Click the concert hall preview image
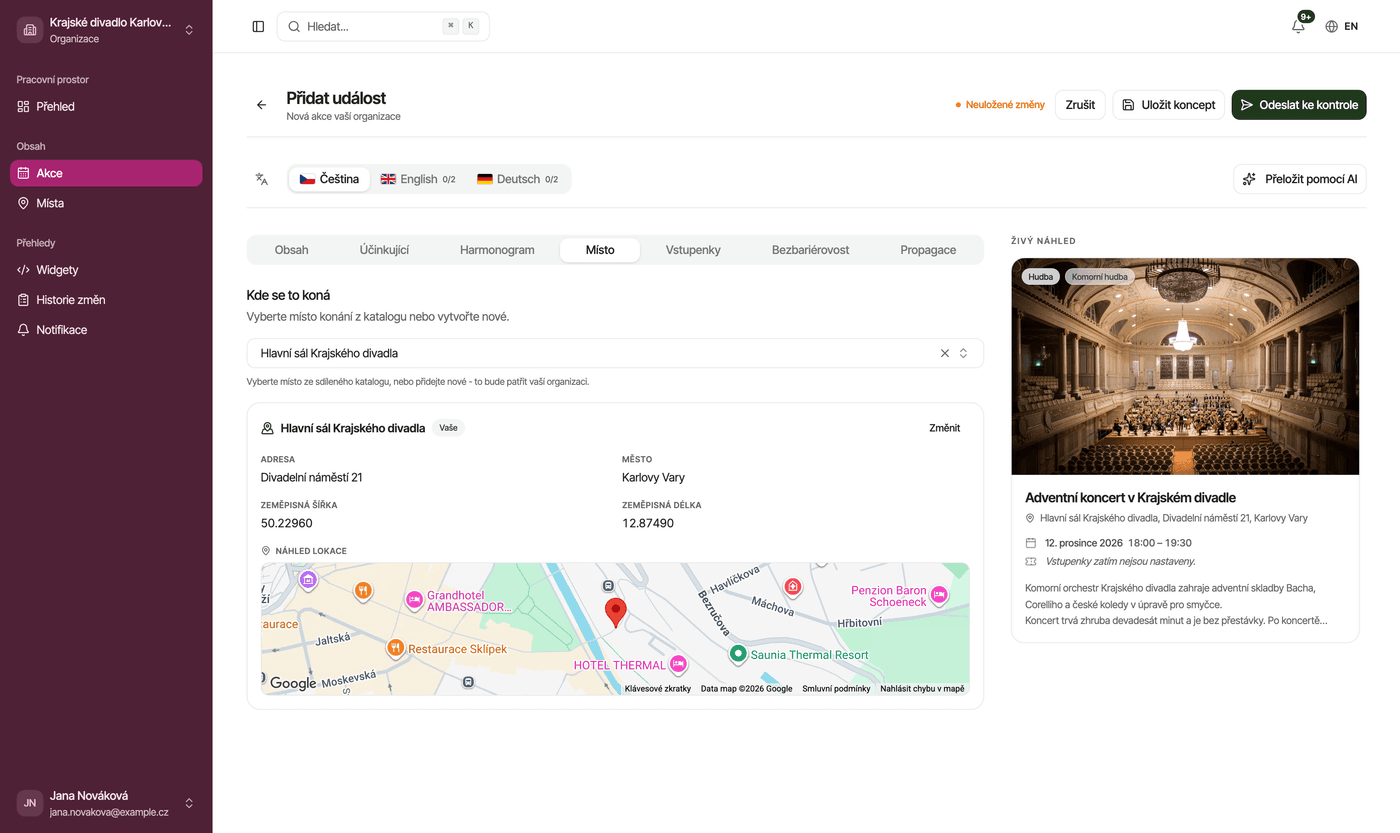The height and width of the screenshot is (833, 1400). pos(1185,367)
